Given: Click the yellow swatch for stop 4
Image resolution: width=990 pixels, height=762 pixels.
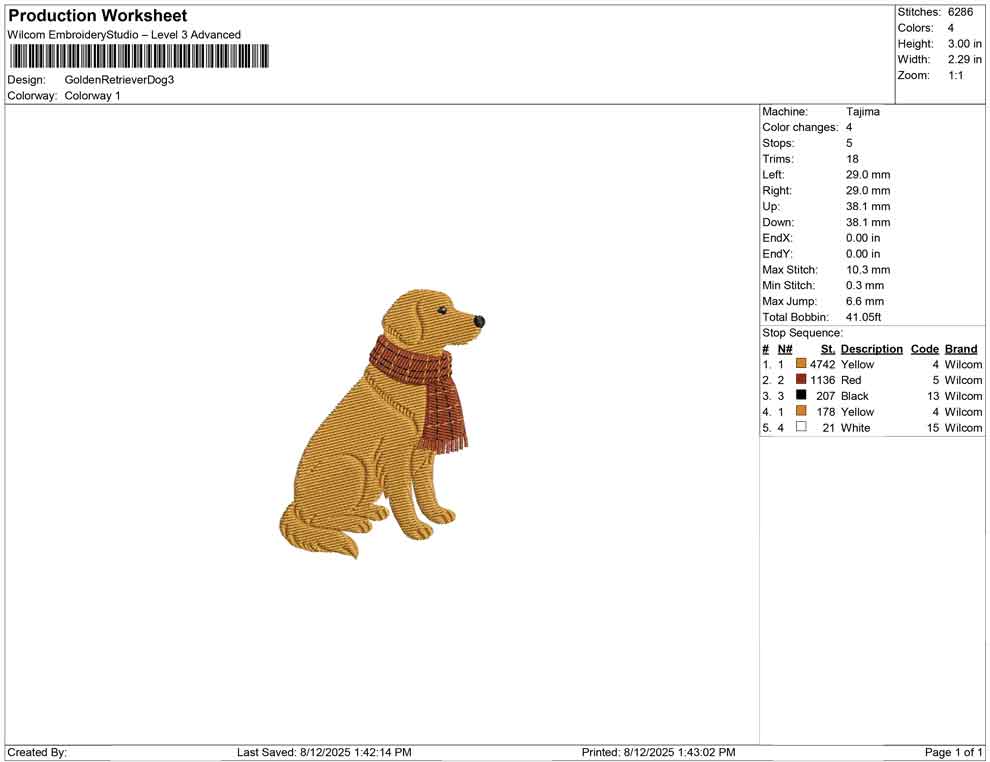Looking at the screenshot, I should coord(801,411).
